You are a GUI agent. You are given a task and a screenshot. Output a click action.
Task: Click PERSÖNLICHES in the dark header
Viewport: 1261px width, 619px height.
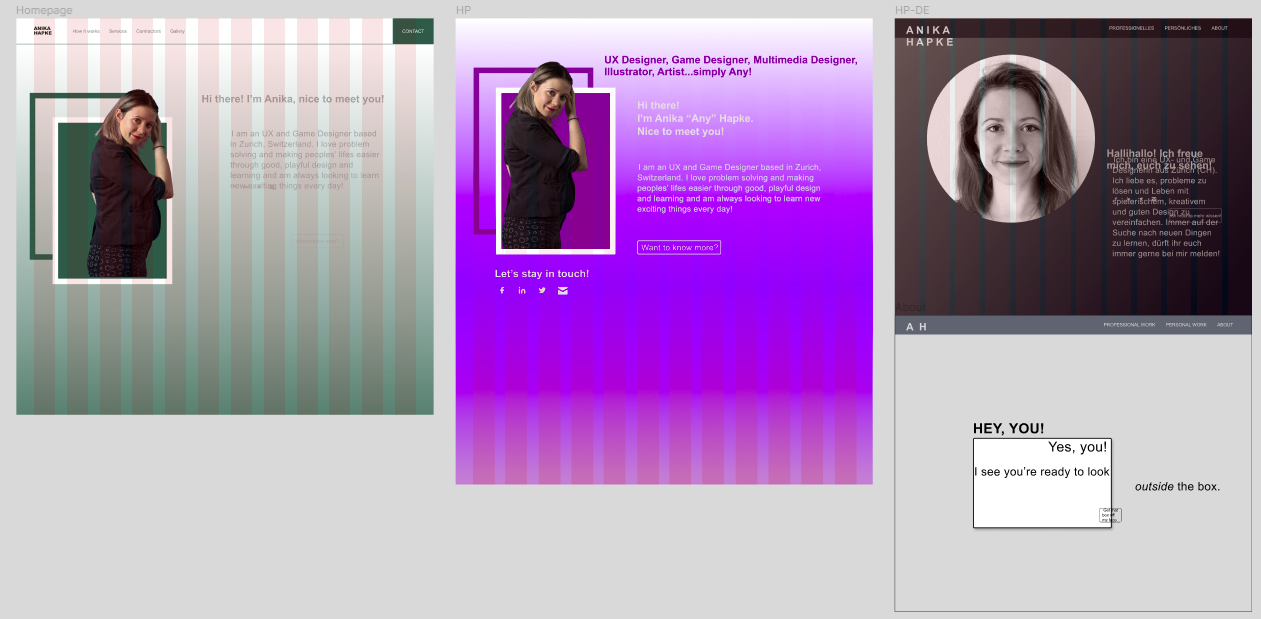(1183, 28)
